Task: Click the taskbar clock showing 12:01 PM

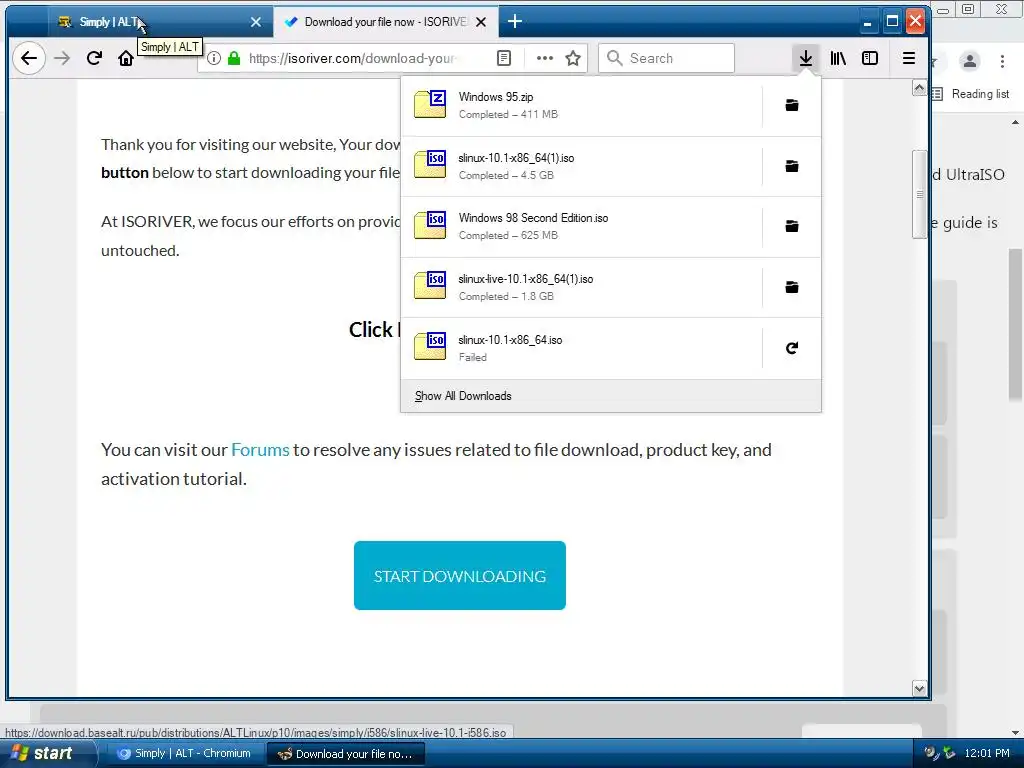Action: click(x=987, y=753)
